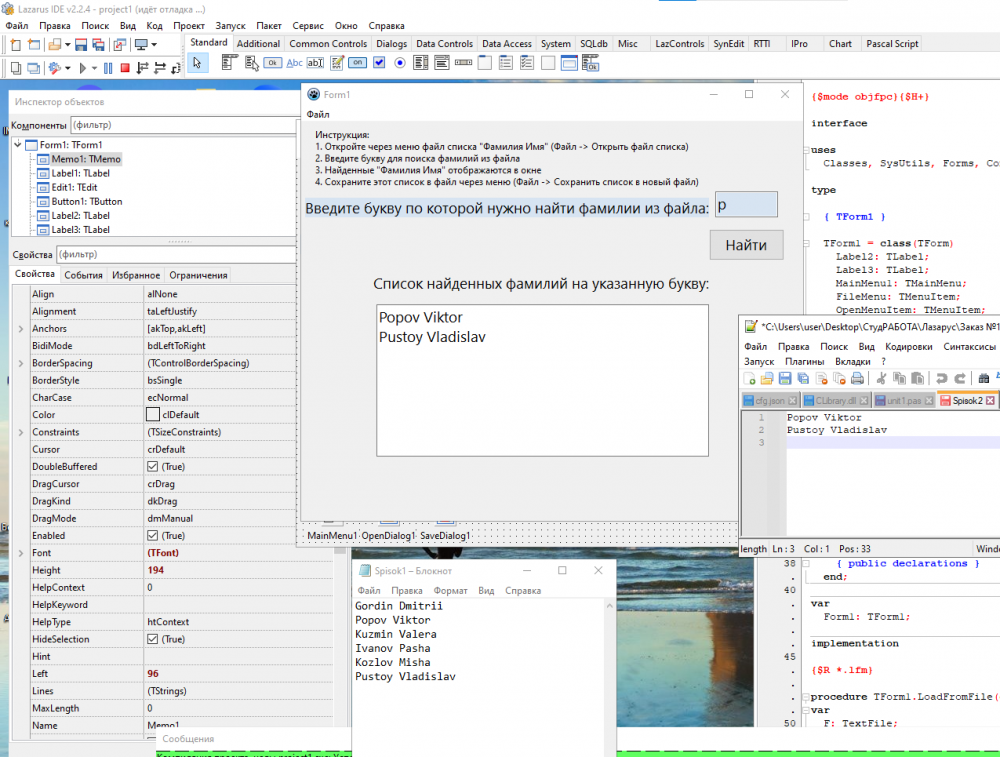Viewport: 1000px width, 757px height.
Task: Expand the Anchors property
Action: click(21, 329)
